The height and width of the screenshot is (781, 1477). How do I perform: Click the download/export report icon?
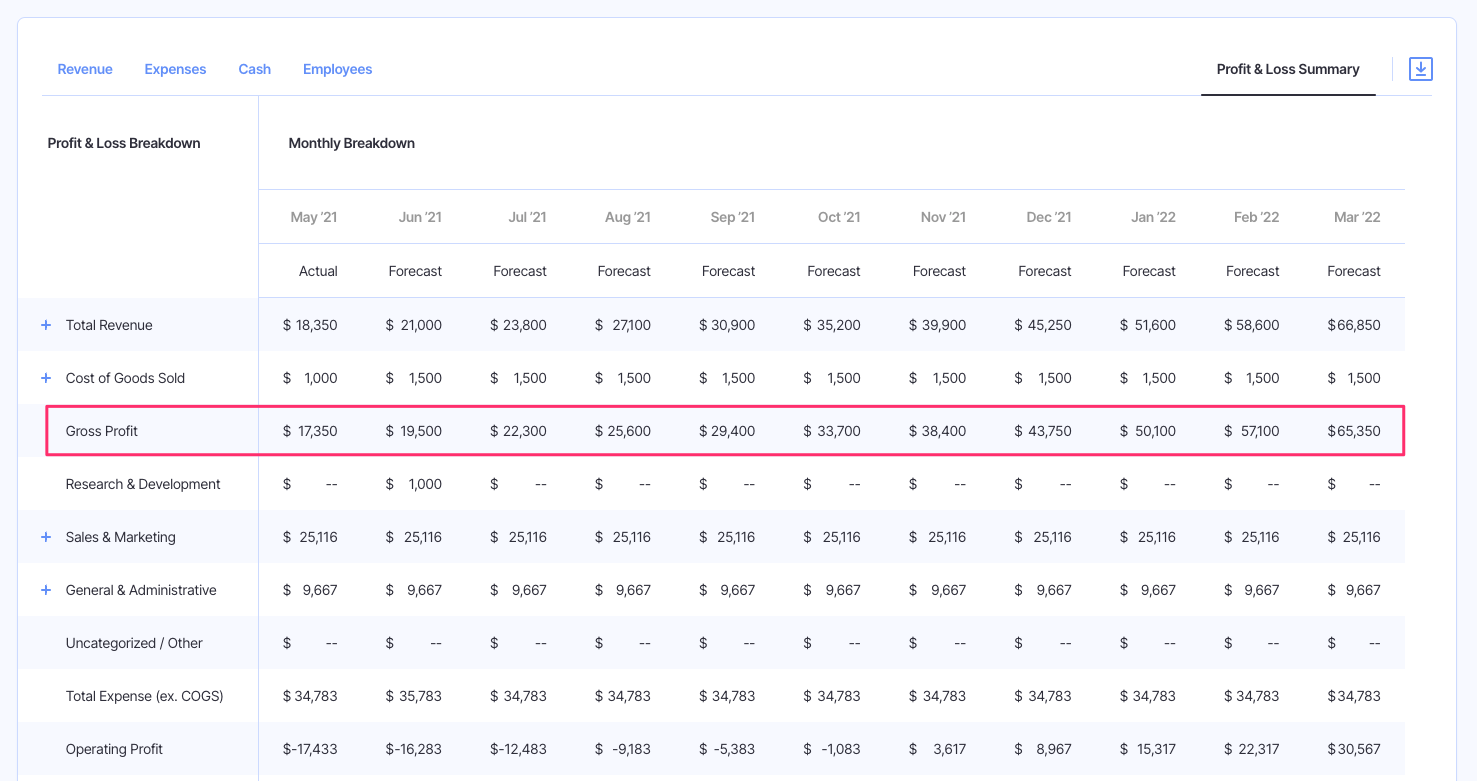1420,69
